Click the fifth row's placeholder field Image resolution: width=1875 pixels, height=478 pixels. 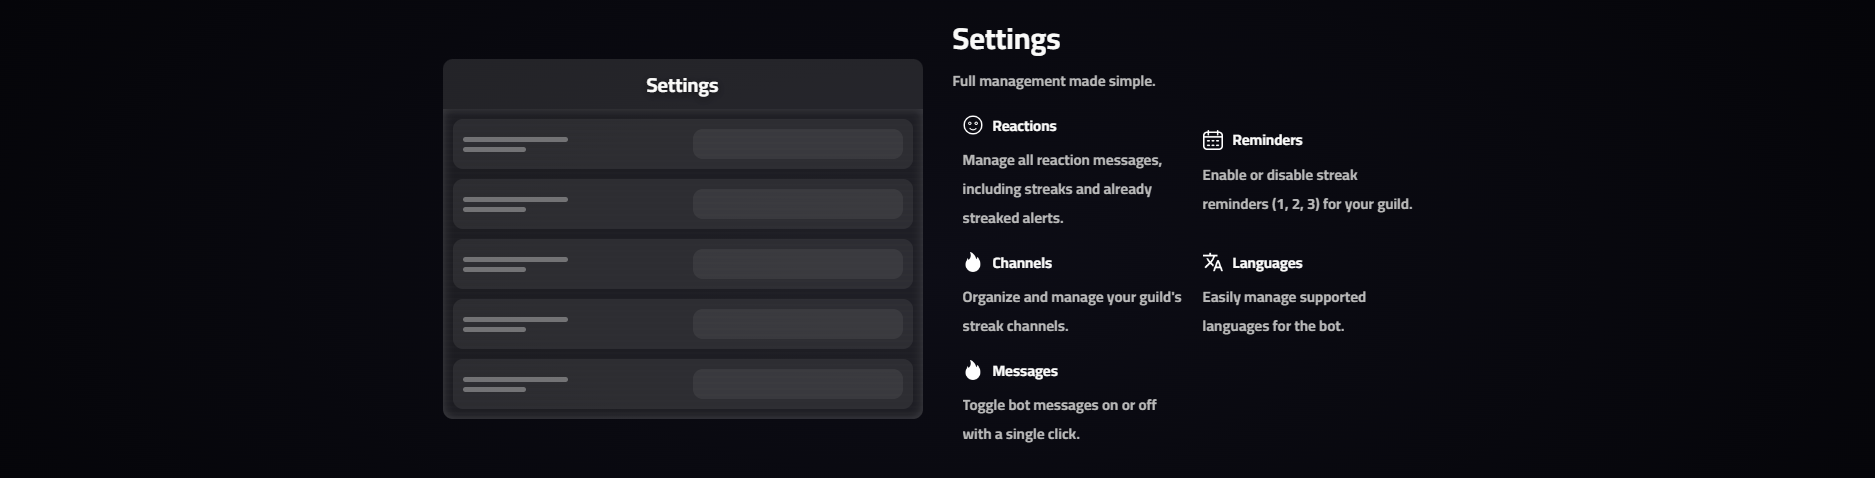pyautogui.click(x=797, y=384)
